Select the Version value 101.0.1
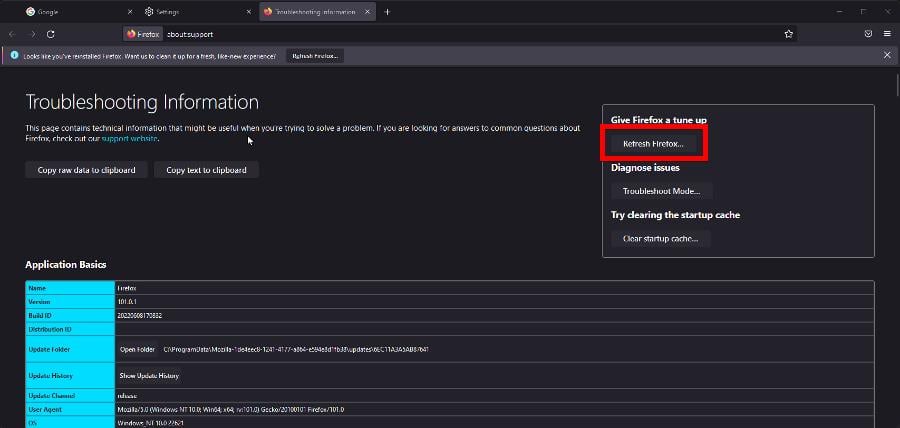 coord(125,302)
